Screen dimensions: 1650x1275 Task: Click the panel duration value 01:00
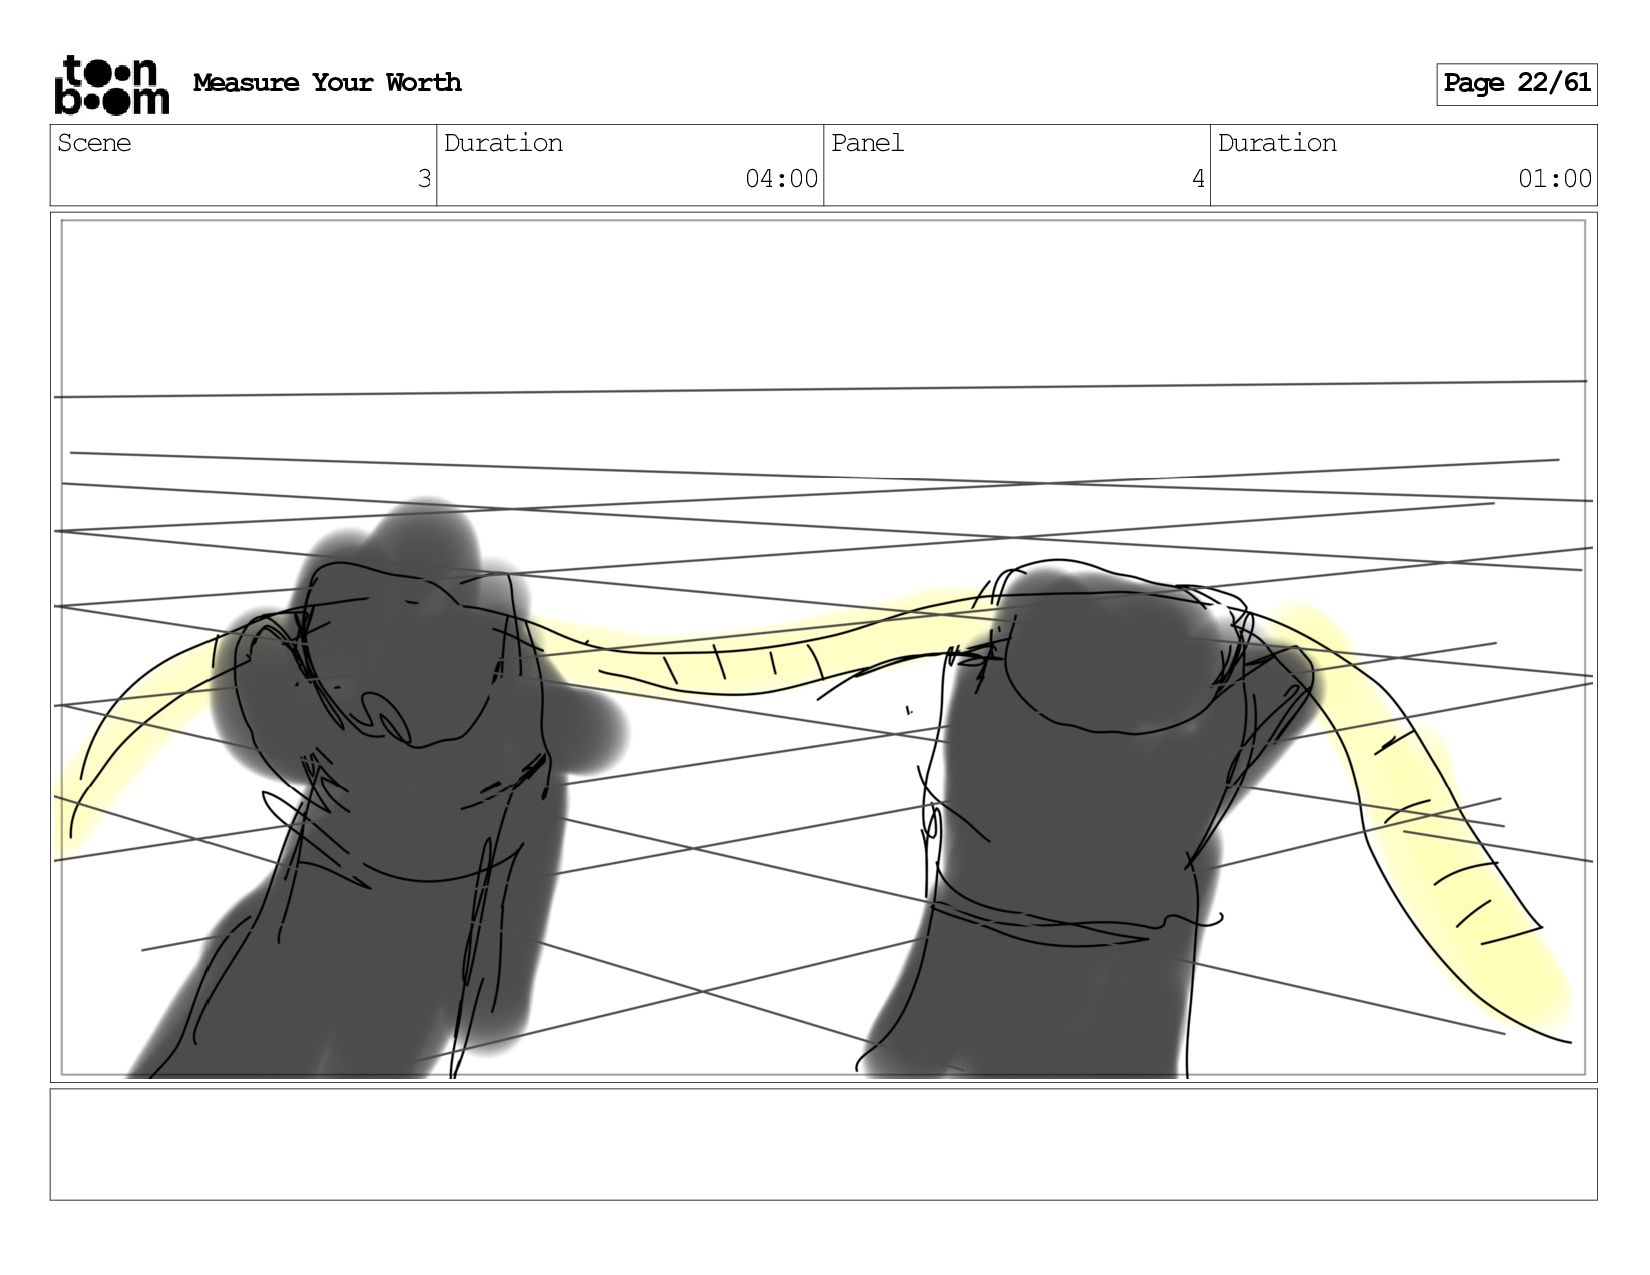pyautogui.click(x=1555, y=179)
